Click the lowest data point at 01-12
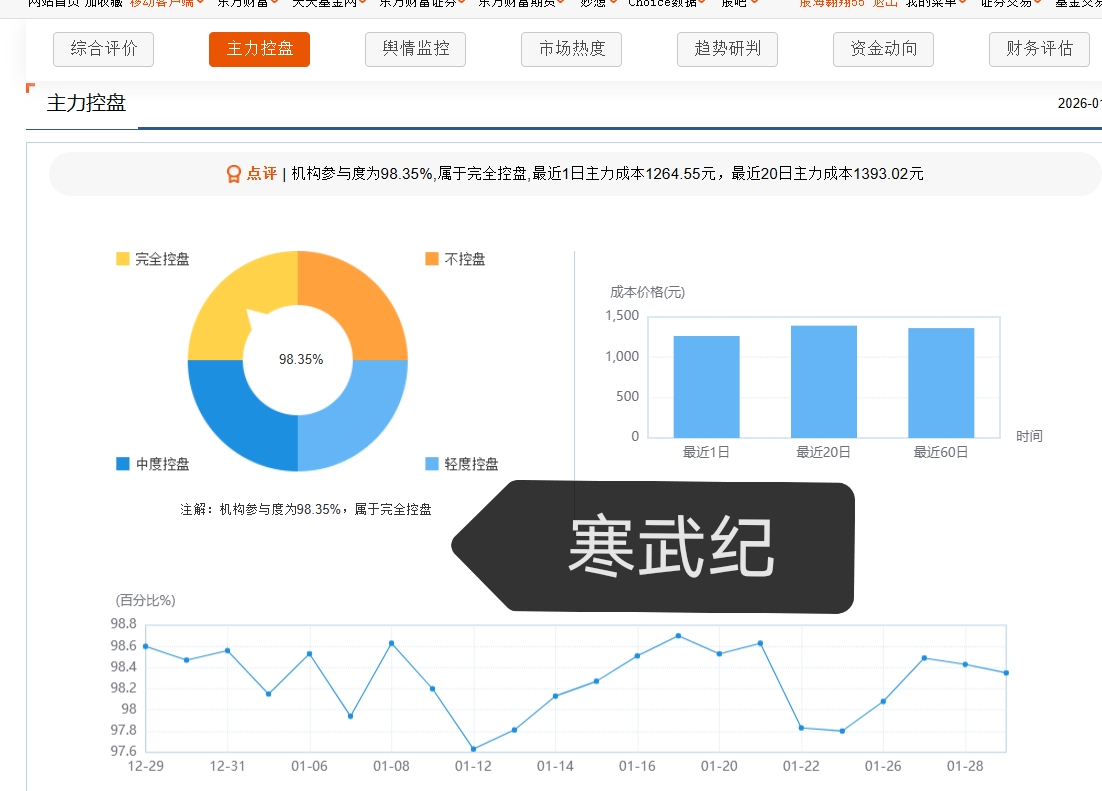Image resolution: width=1102 pixels, height=791 pixels. click(473, 749)
